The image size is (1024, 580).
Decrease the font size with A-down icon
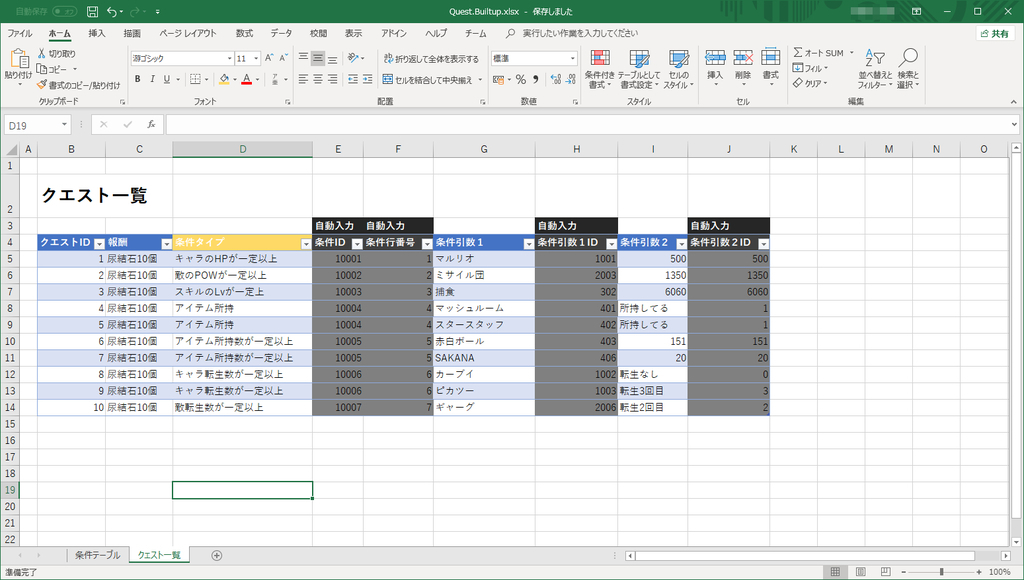283,58
